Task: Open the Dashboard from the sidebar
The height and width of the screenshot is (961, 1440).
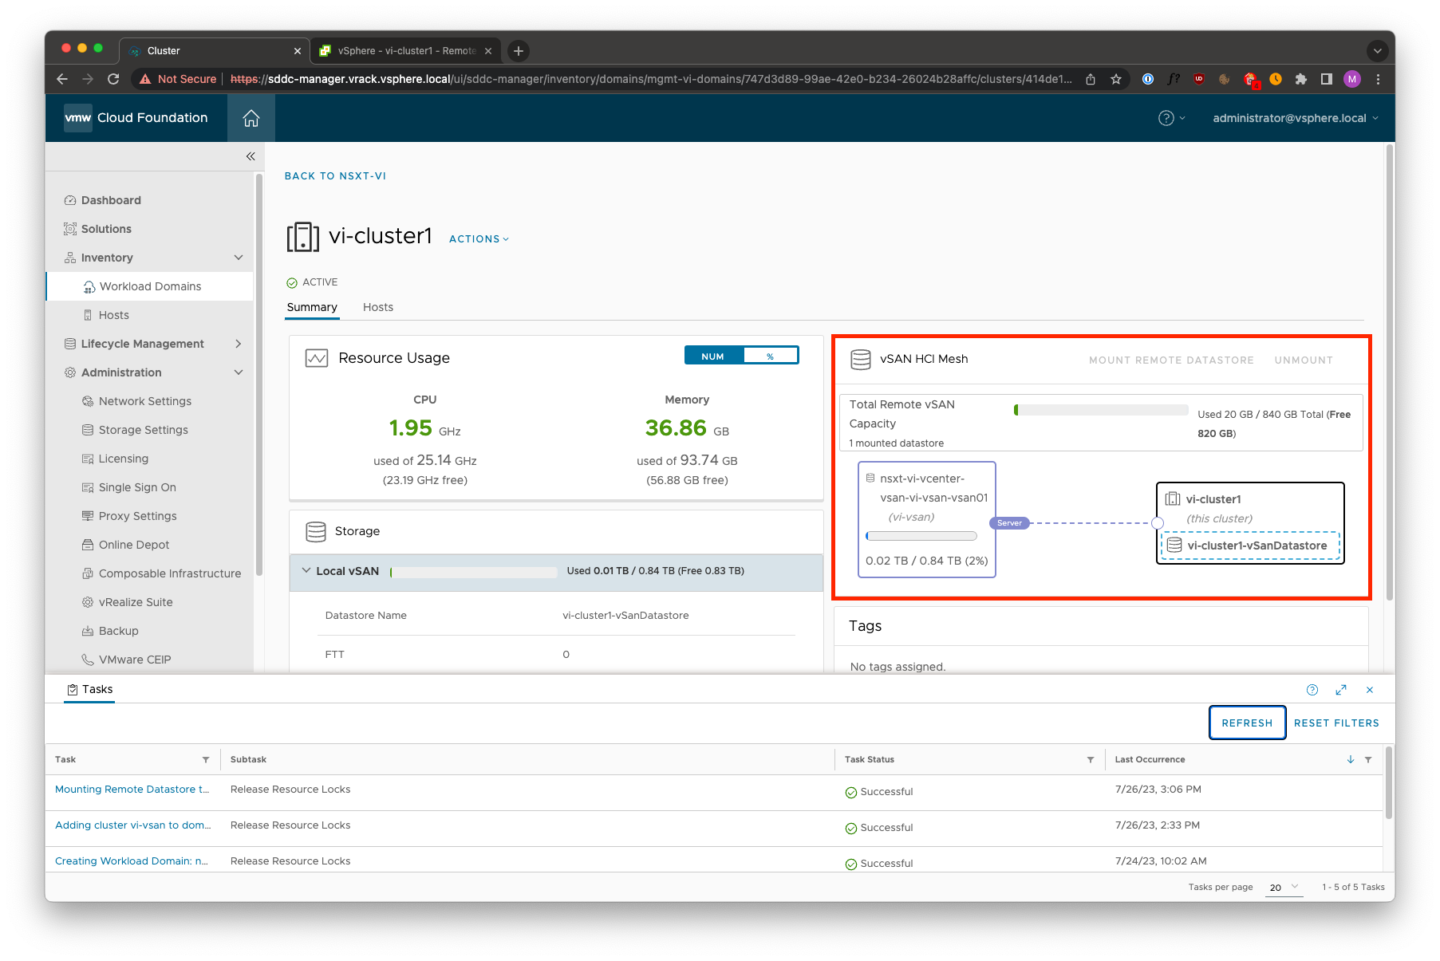Action: click(110, 199)
